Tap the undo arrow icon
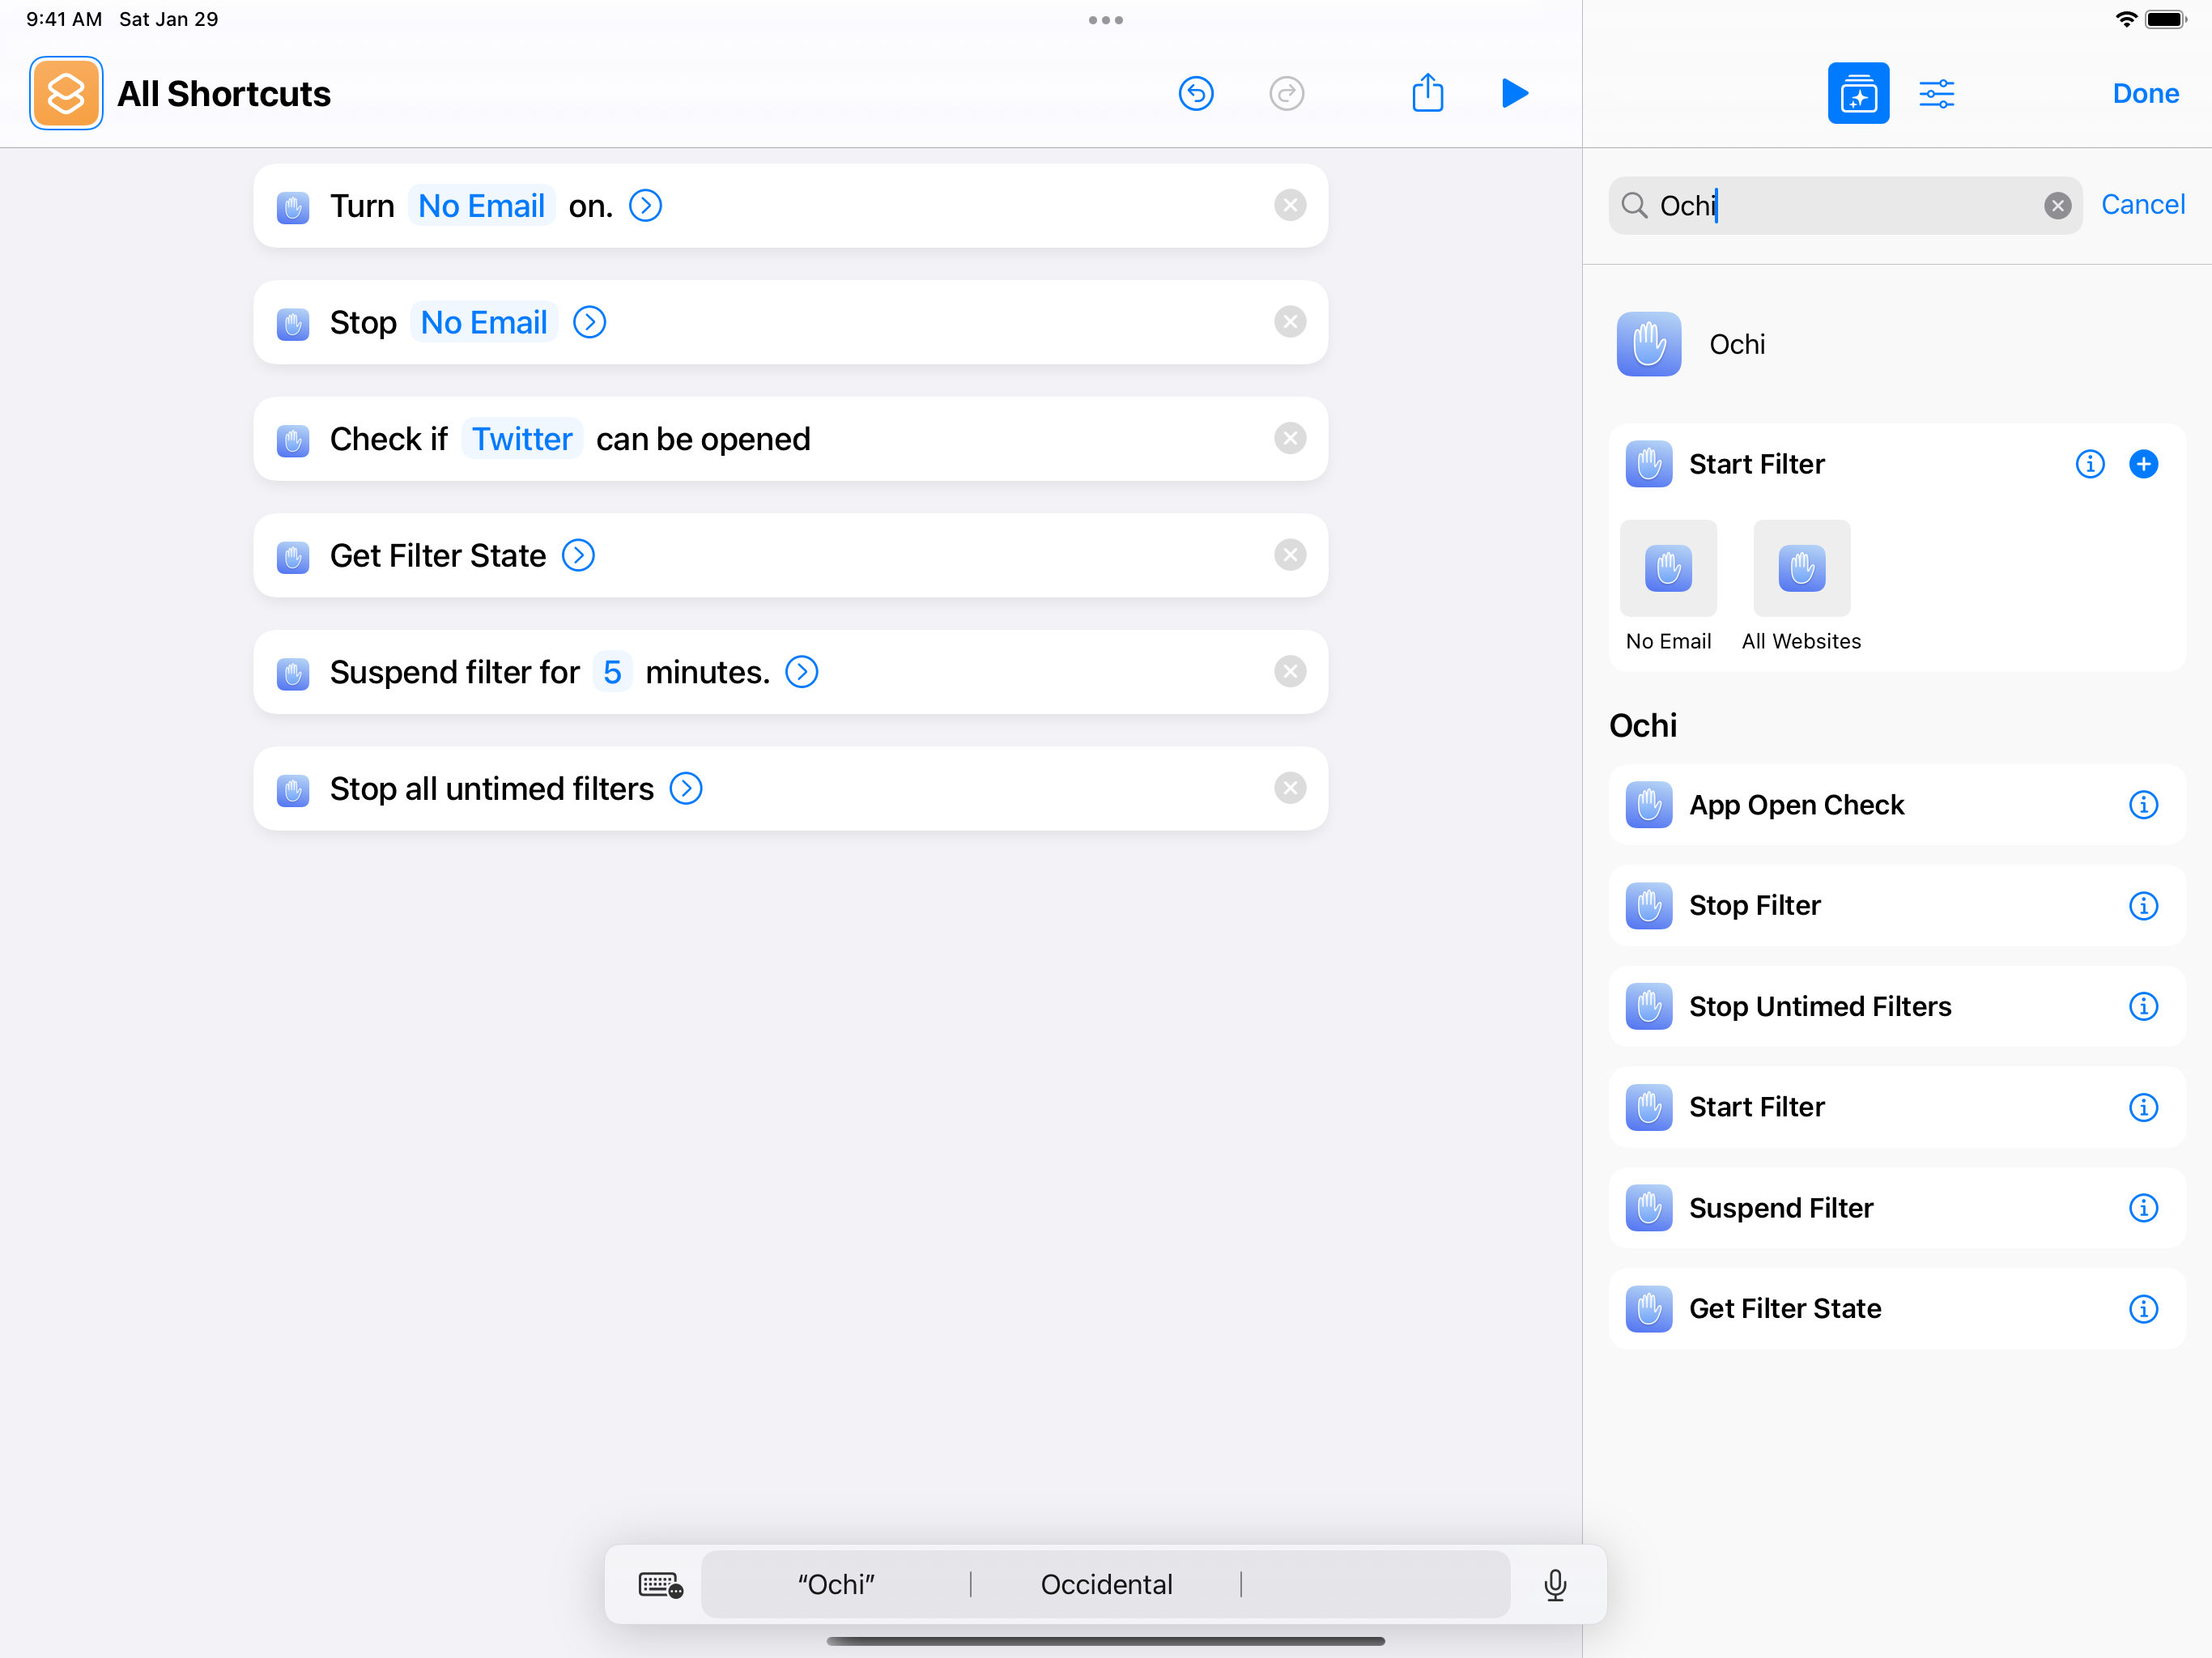The image size is (2212, 1658). tap(1195, 94)
